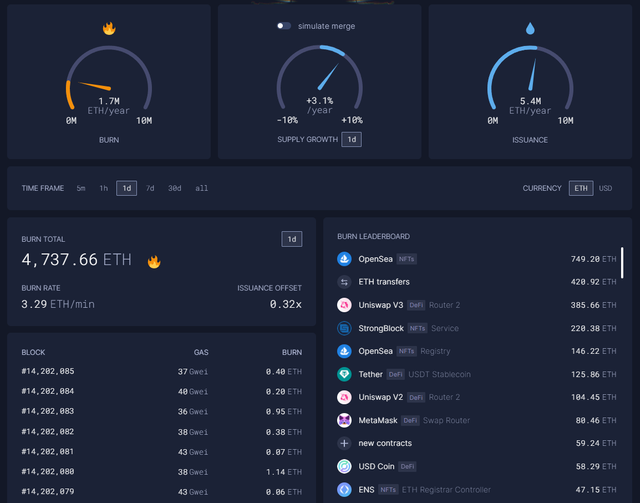Click the MetaMask fox icon
The height and width of the screenshot is (503, 640).
[x=344, y=420]
